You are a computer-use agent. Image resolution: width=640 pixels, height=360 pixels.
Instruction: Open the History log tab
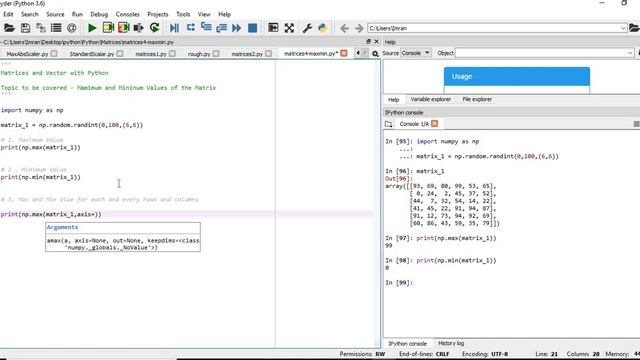point(451,343)
